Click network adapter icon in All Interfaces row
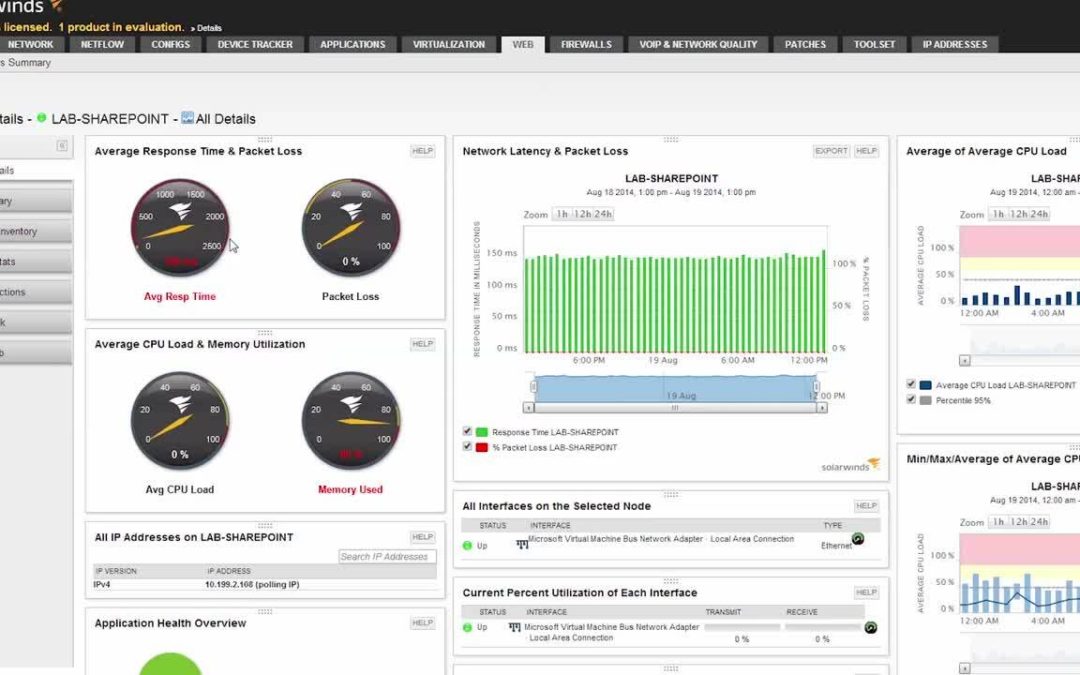Image resolution: width=1080 pixels, height=675 pixels. coord(522,544)
